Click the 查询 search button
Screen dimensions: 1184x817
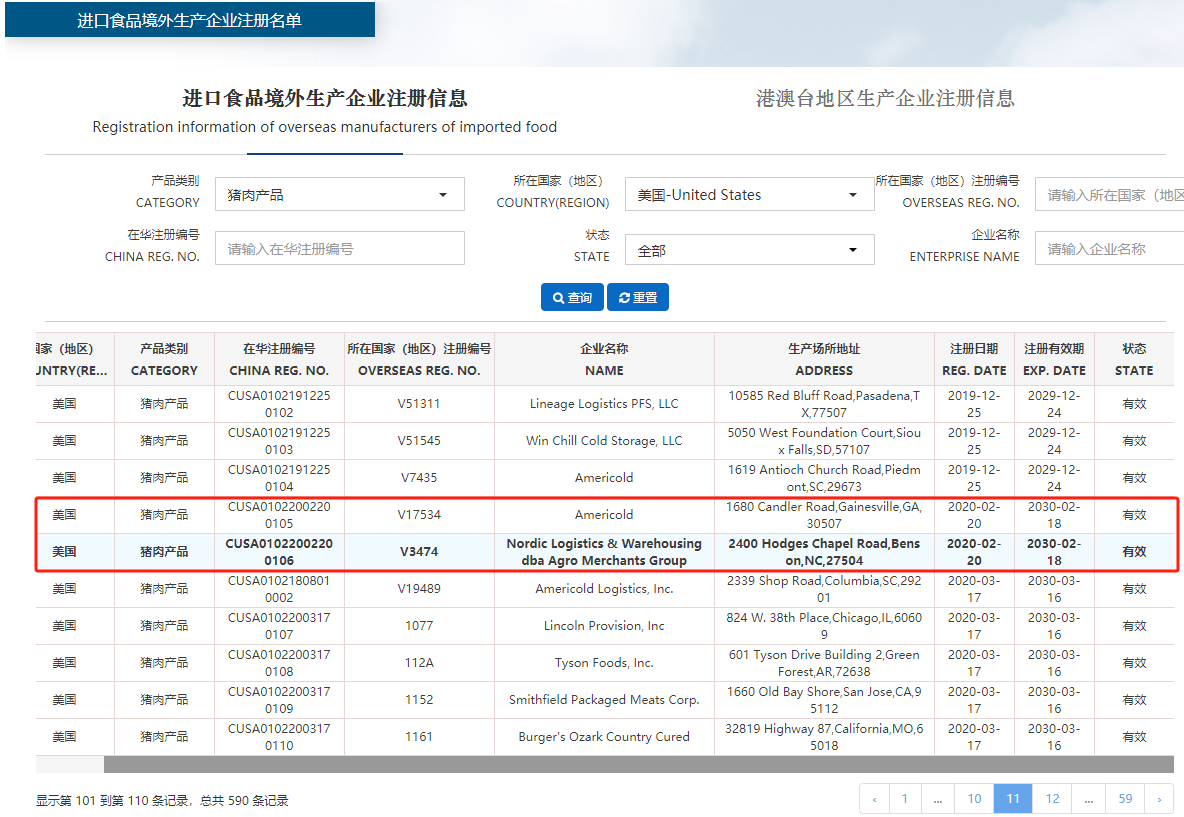(572, 298)
